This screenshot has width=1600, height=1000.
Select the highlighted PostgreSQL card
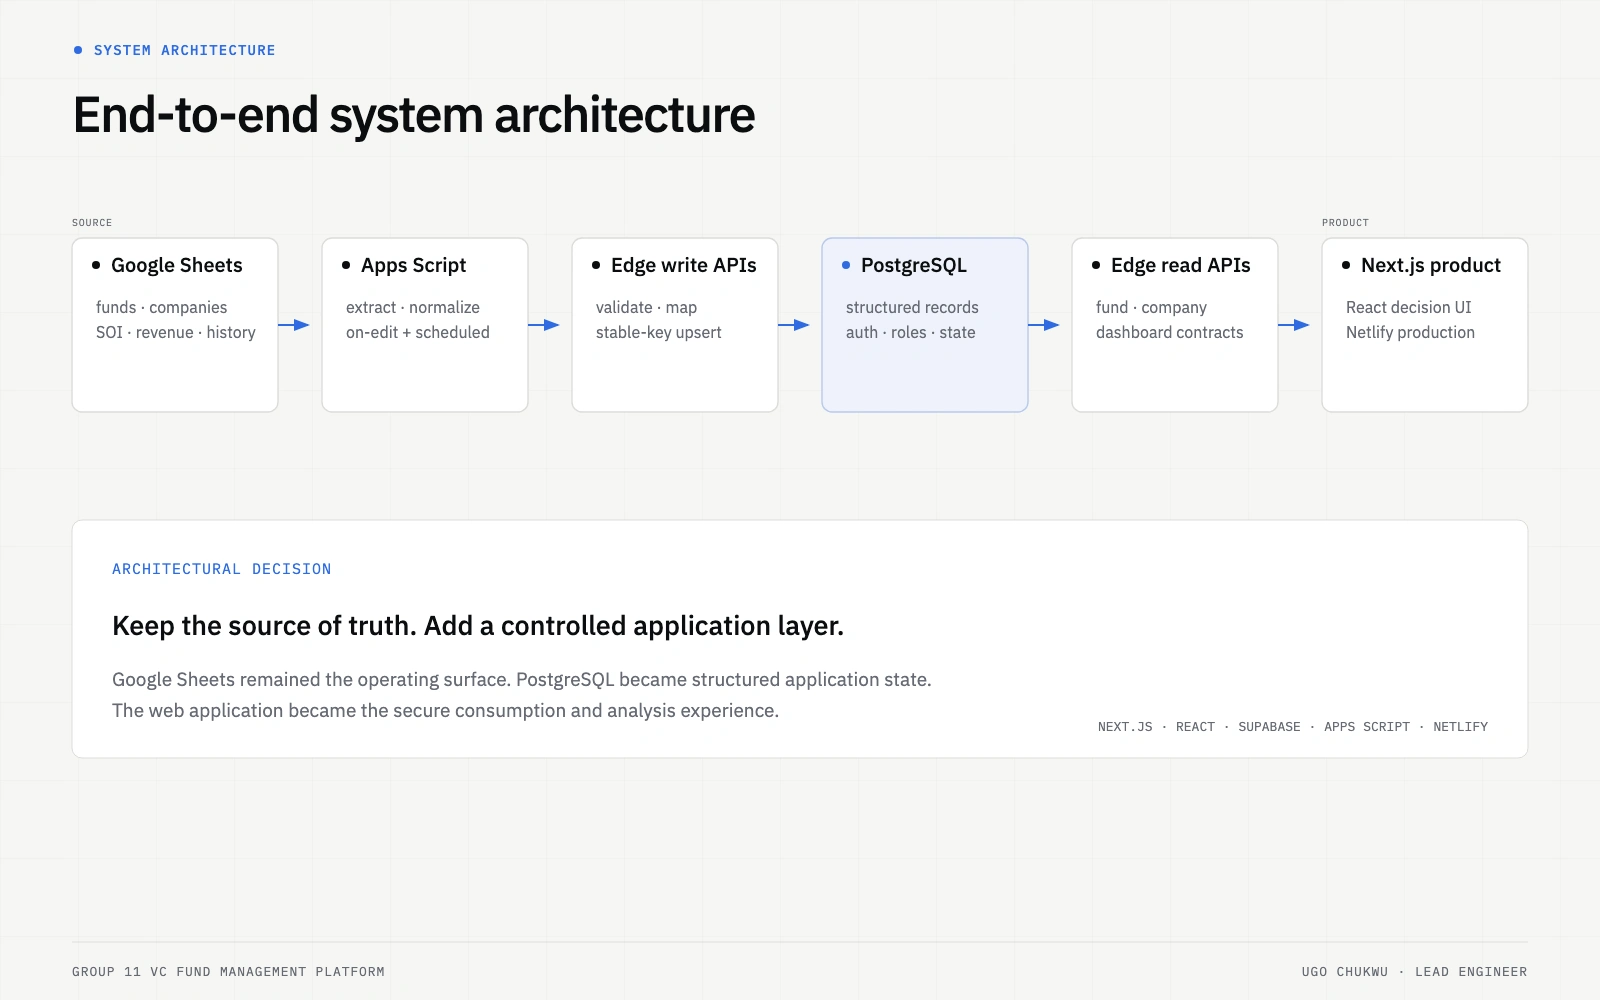[x=925, y=325]
